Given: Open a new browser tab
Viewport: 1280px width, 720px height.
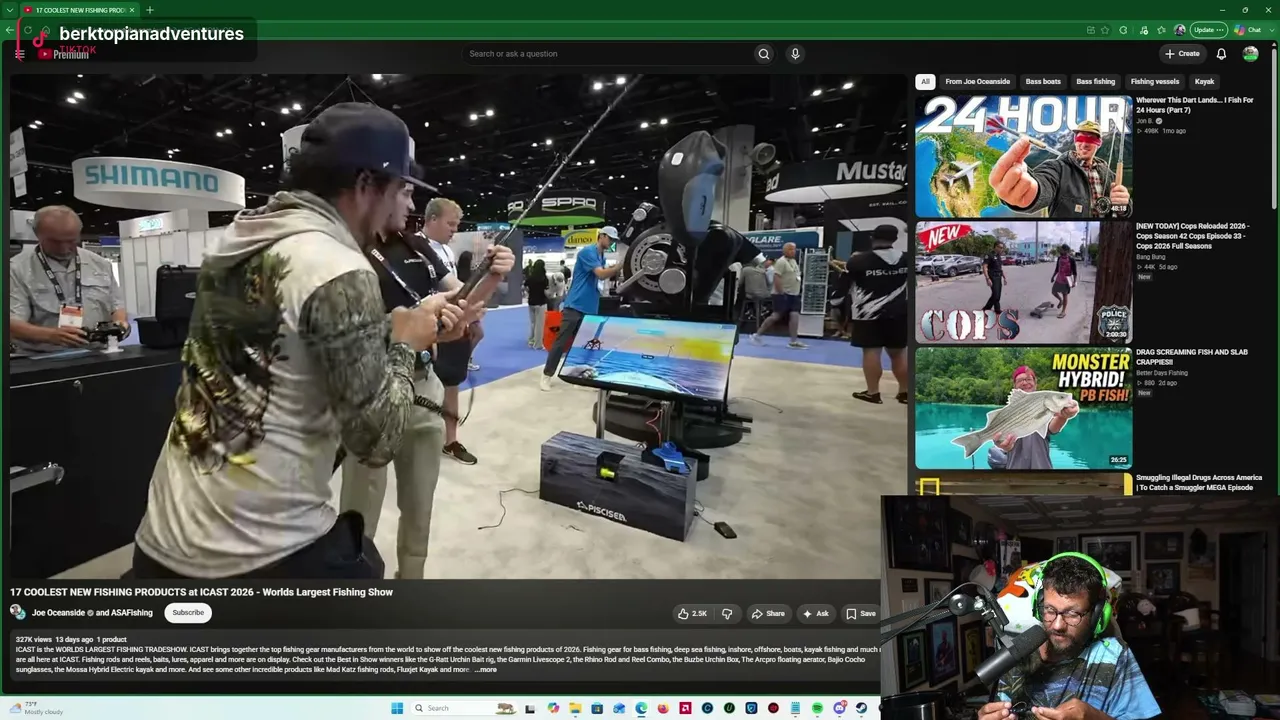Looking at the screenshot, I should pos(149,10).
